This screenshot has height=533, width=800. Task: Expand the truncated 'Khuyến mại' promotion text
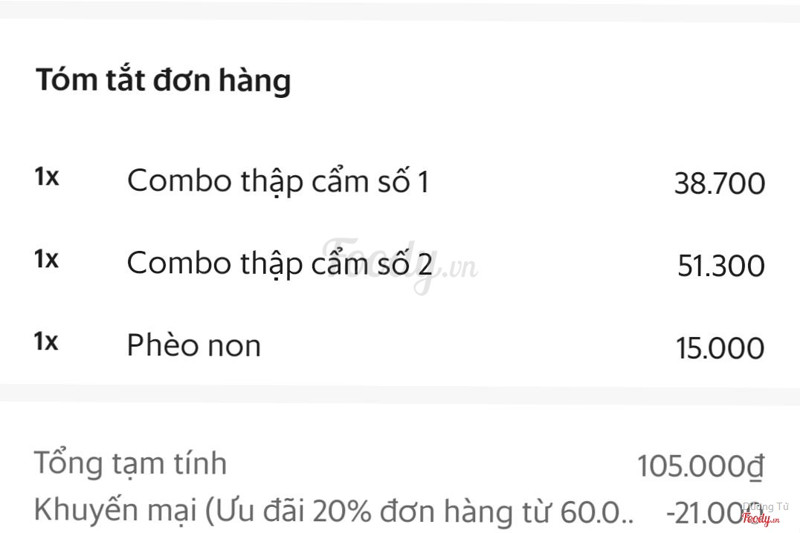(x=334, y=510)
